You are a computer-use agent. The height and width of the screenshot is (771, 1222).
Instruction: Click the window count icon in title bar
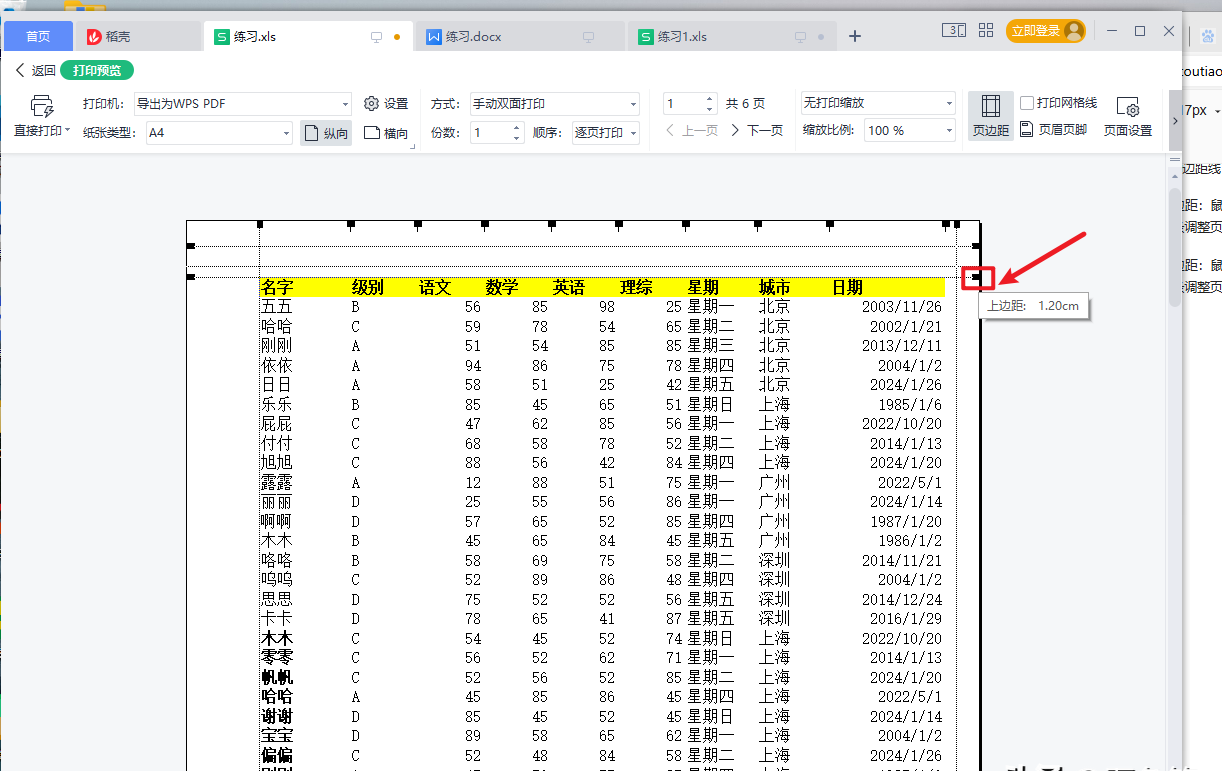953,31
